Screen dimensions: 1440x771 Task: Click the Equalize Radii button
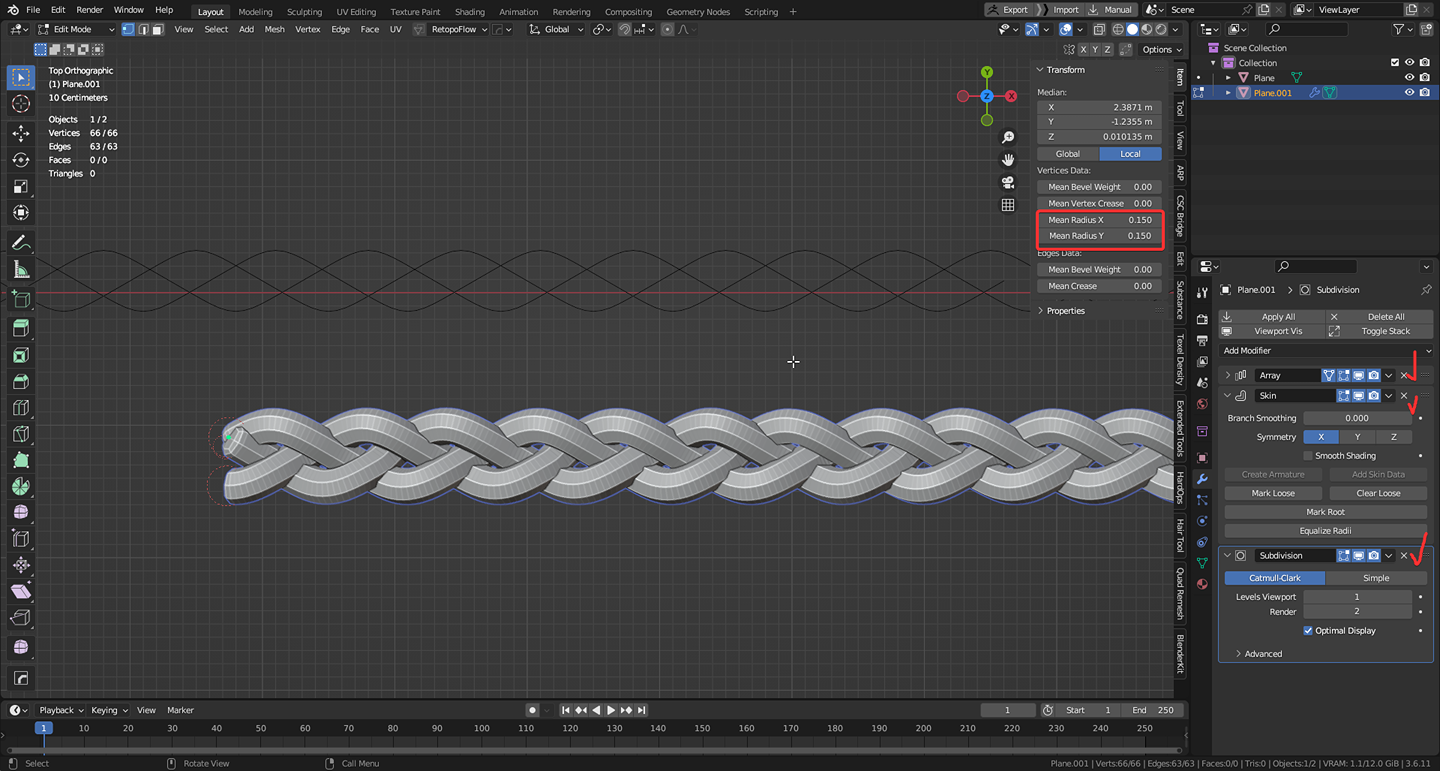tap(1325, 531)
